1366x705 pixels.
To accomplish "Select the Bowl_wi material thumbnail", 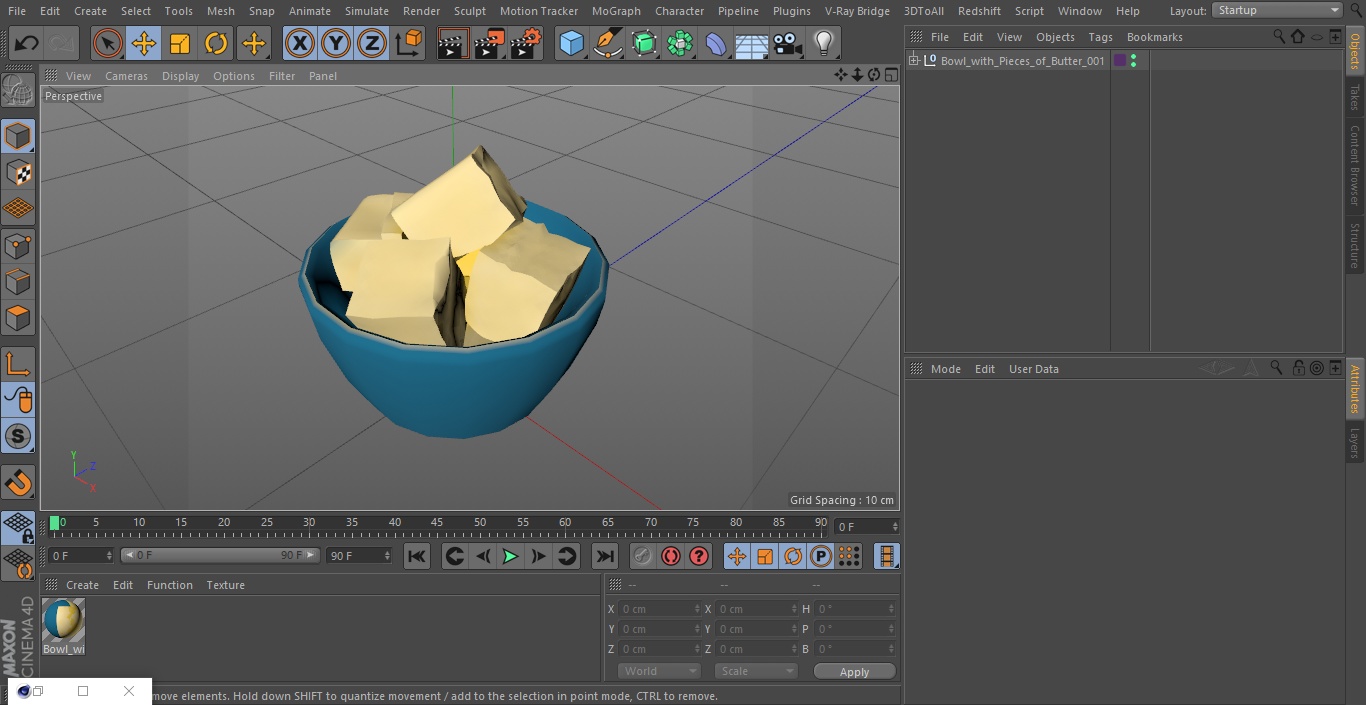I will (x=63, y=620).
